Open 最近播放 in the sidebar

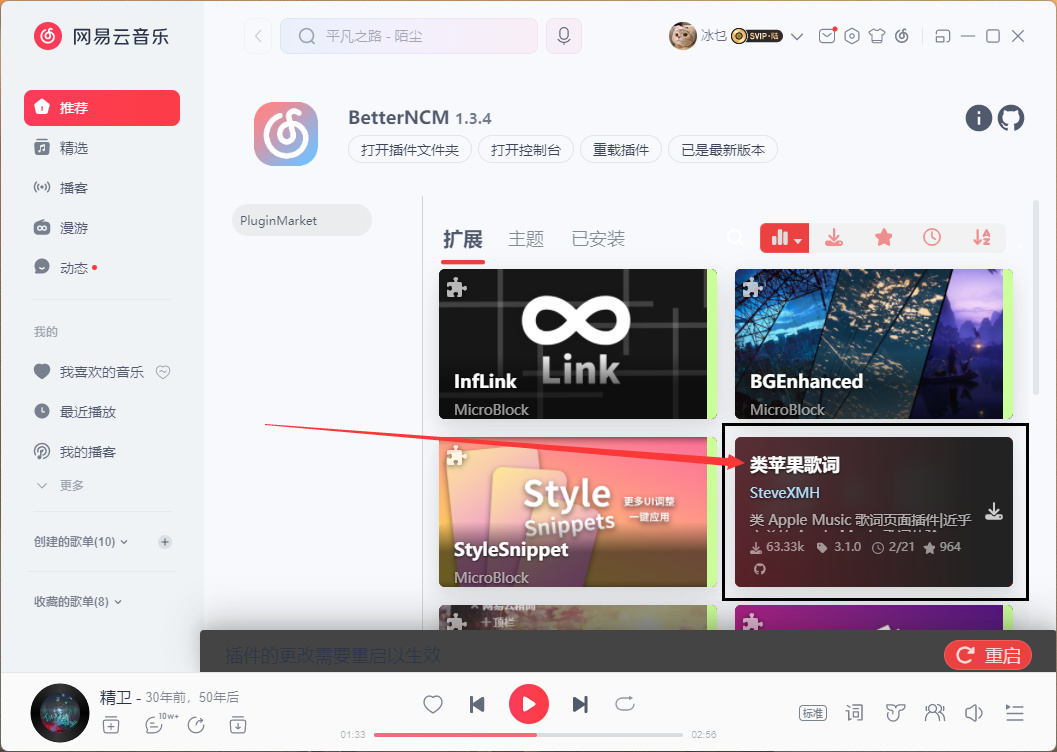pos(102,412)
